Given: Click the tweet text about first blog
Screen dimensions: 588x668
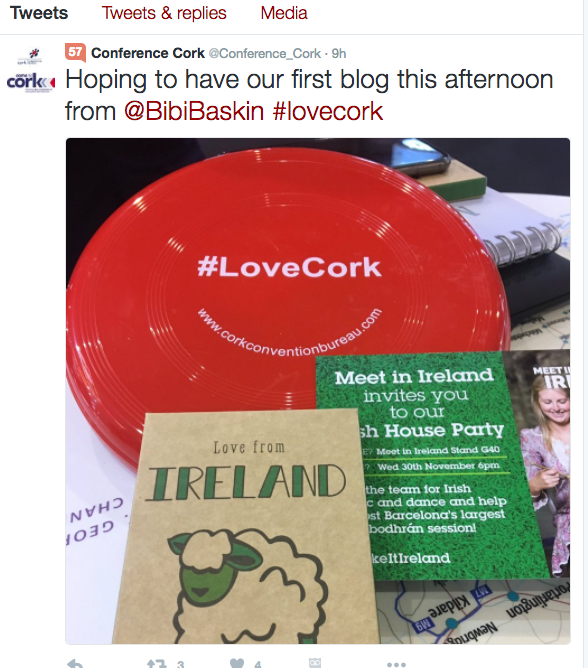Looking at the screenshot, I should (309, 95).
